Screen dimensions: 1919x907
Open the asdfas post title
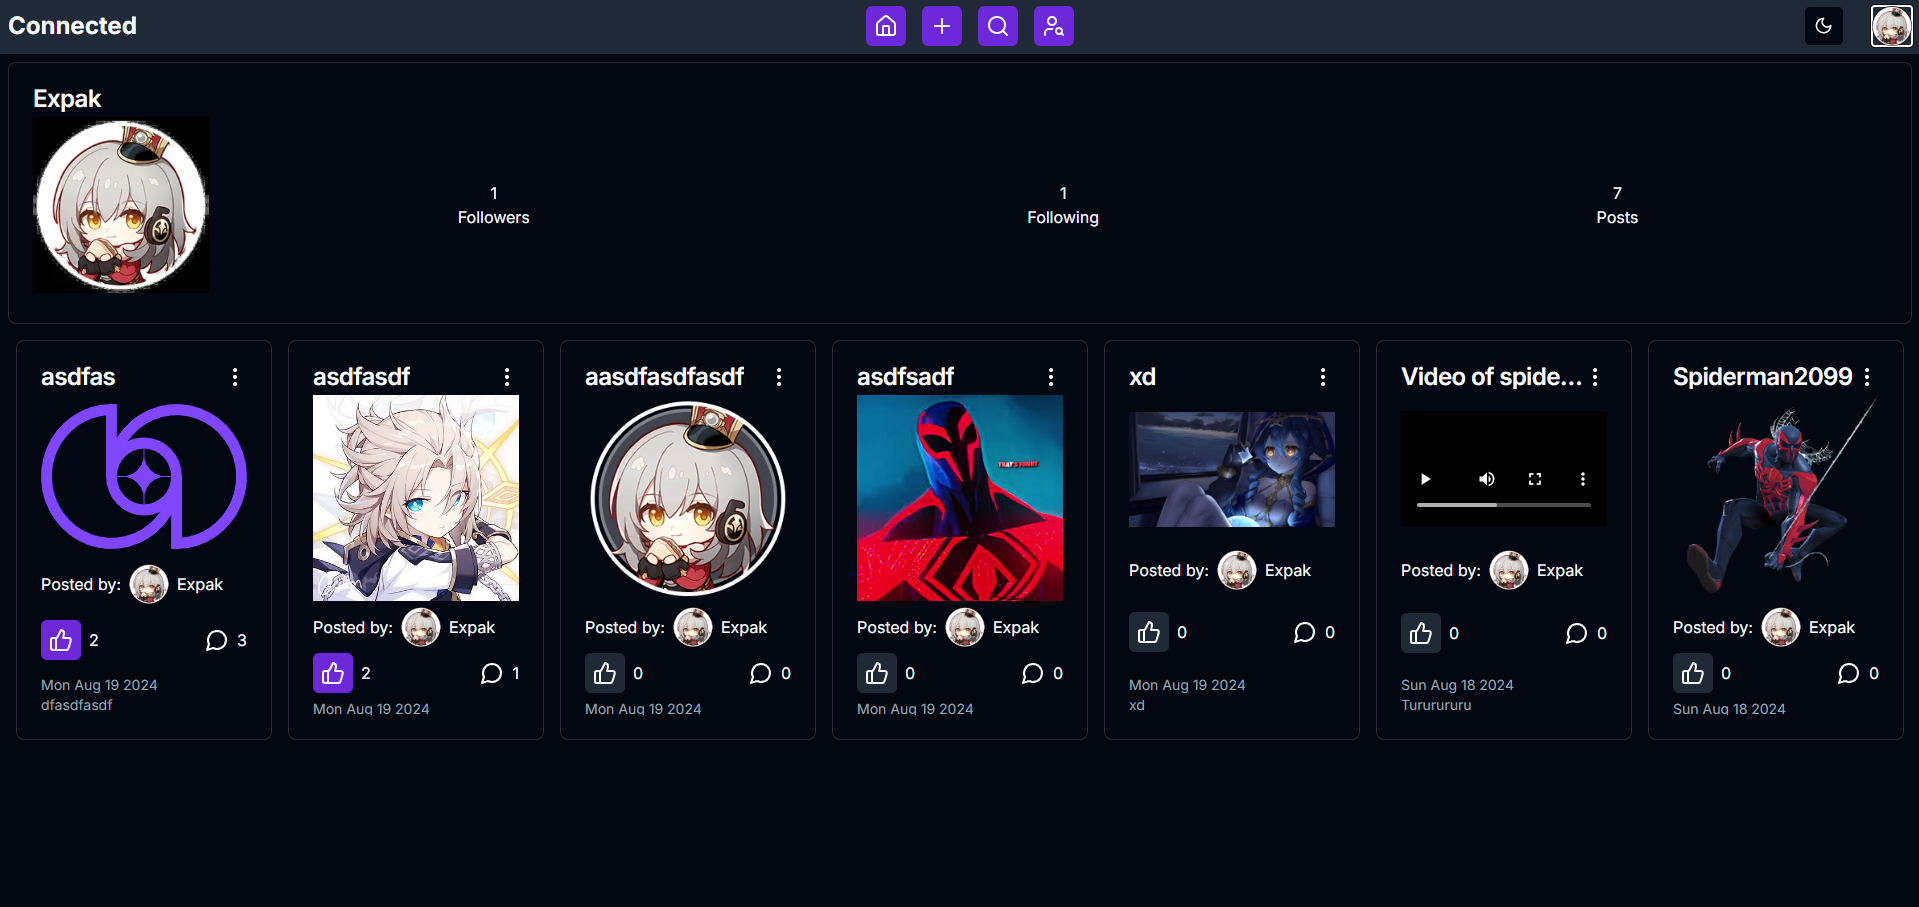tap(78, 377)
